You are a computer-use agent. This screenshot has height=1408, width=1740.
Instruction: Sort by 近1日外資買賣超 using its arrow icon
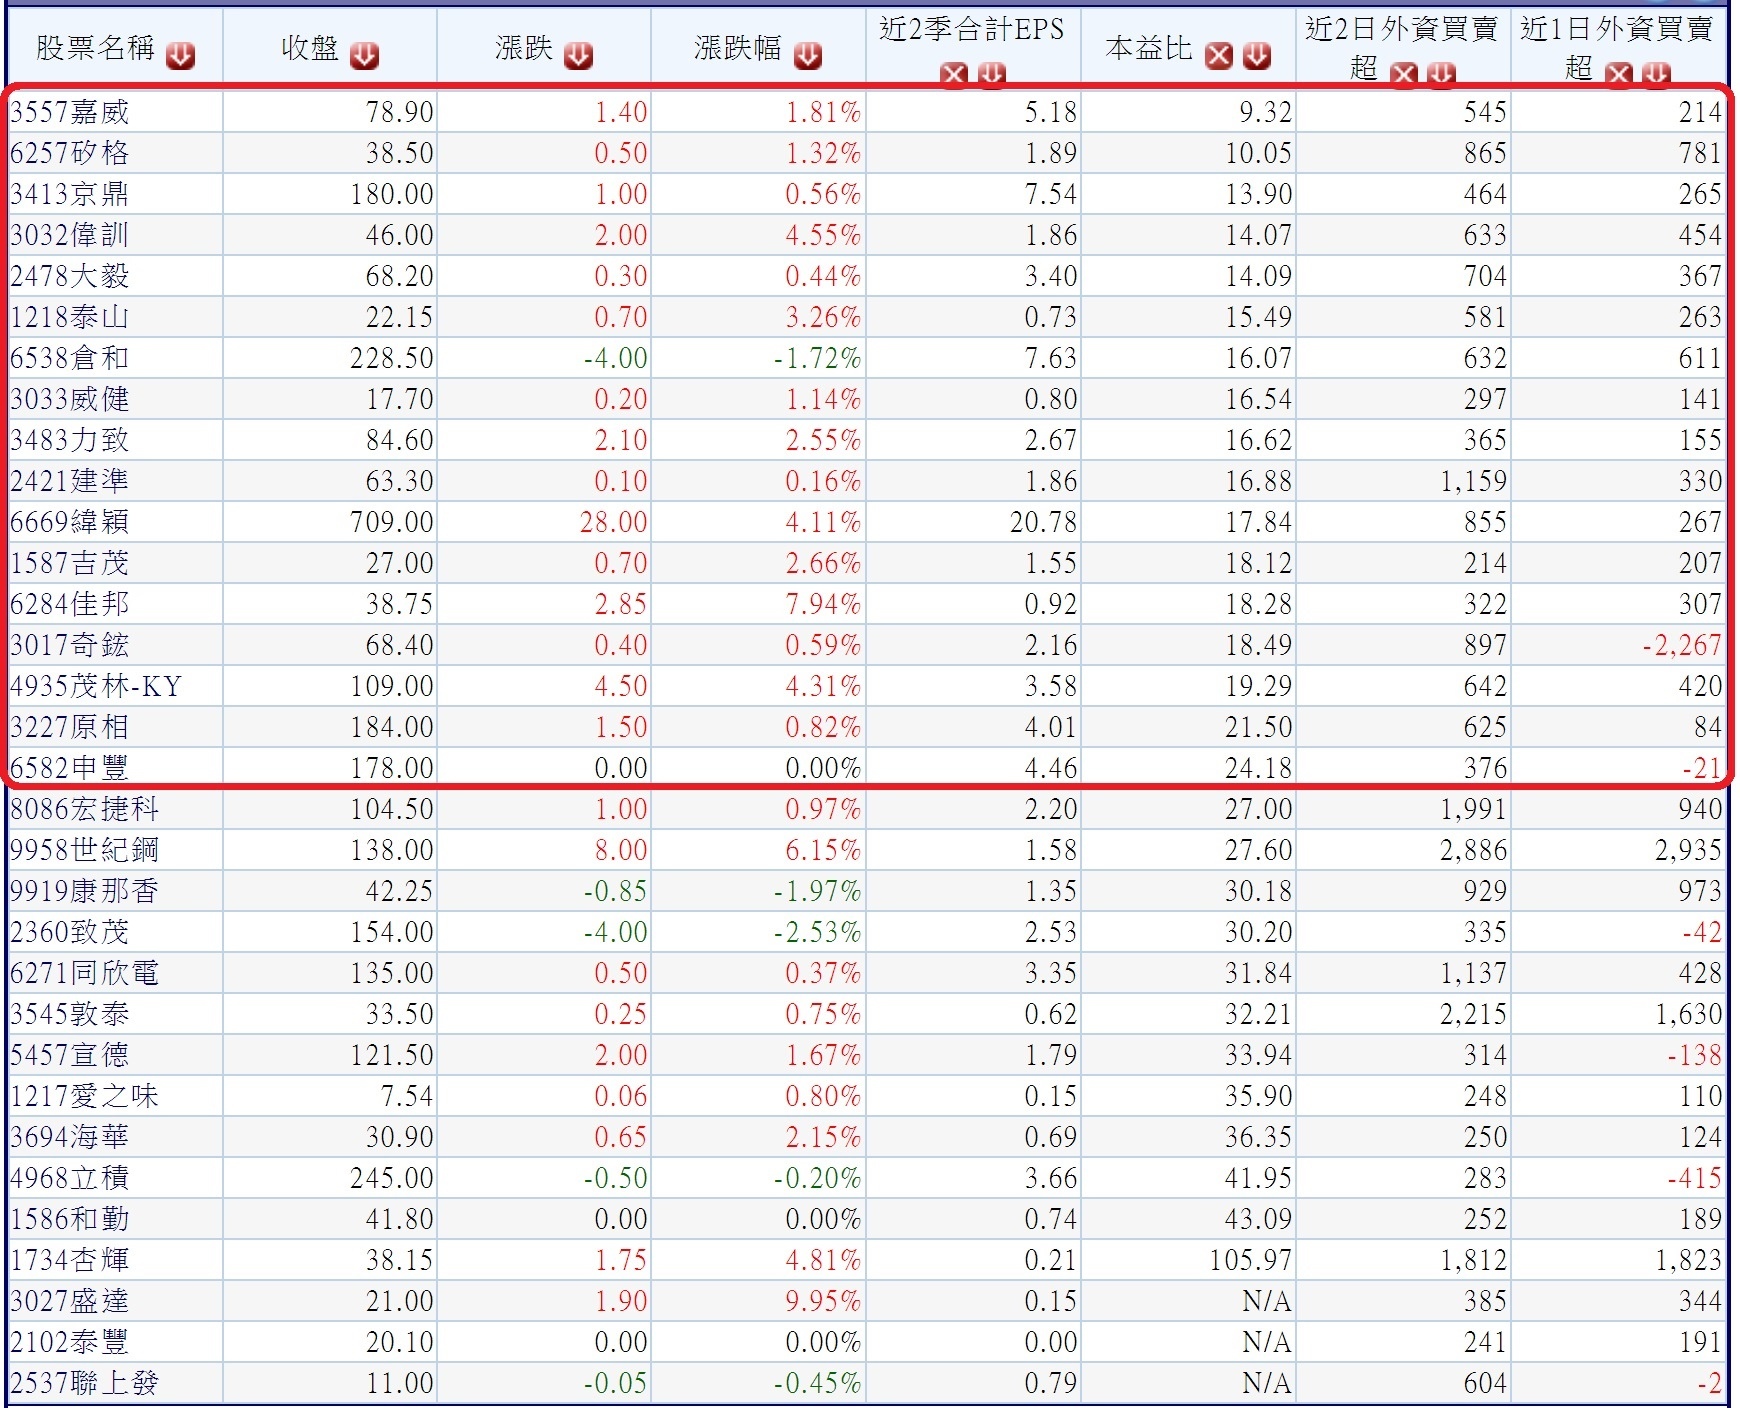point(1657,73)
